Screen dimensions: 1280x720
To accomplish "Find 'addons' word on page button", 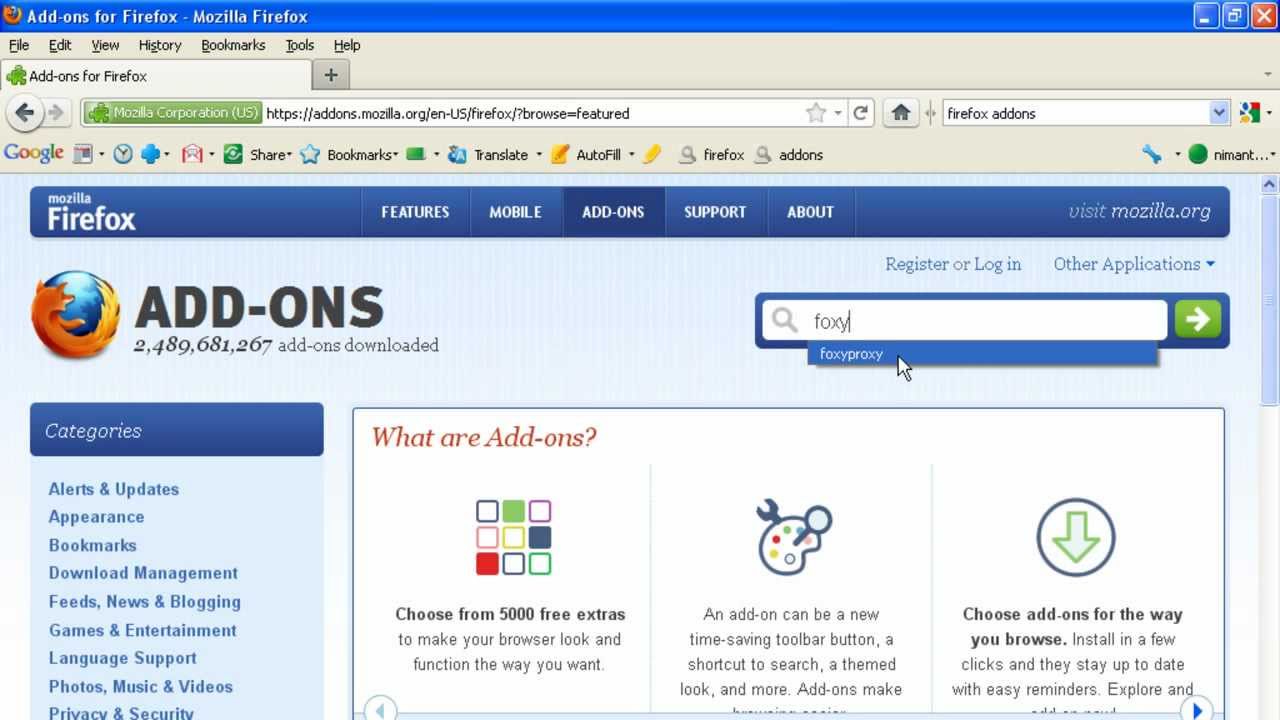I will [789, 154].
